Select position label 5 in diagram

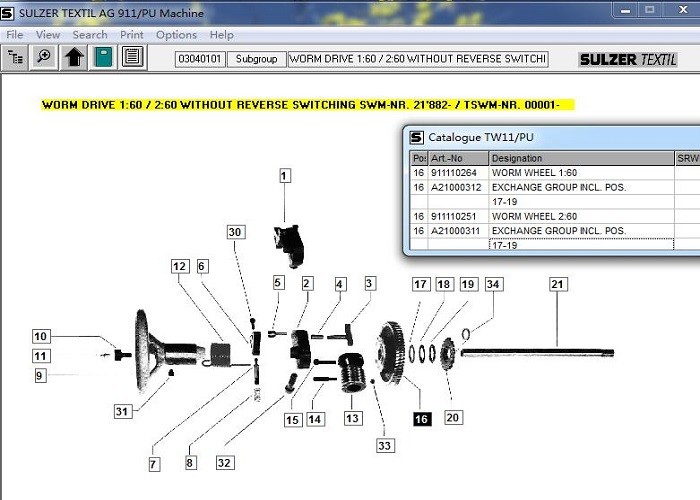tap(278, 283)
